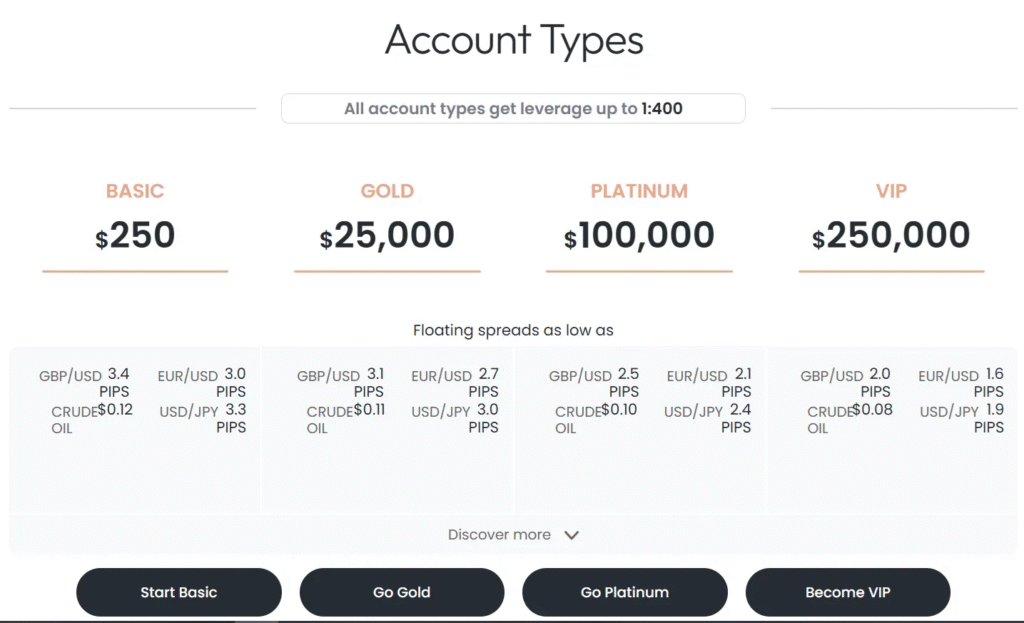Click the leverage up to 1:400 banner

(x=513, y=109)
